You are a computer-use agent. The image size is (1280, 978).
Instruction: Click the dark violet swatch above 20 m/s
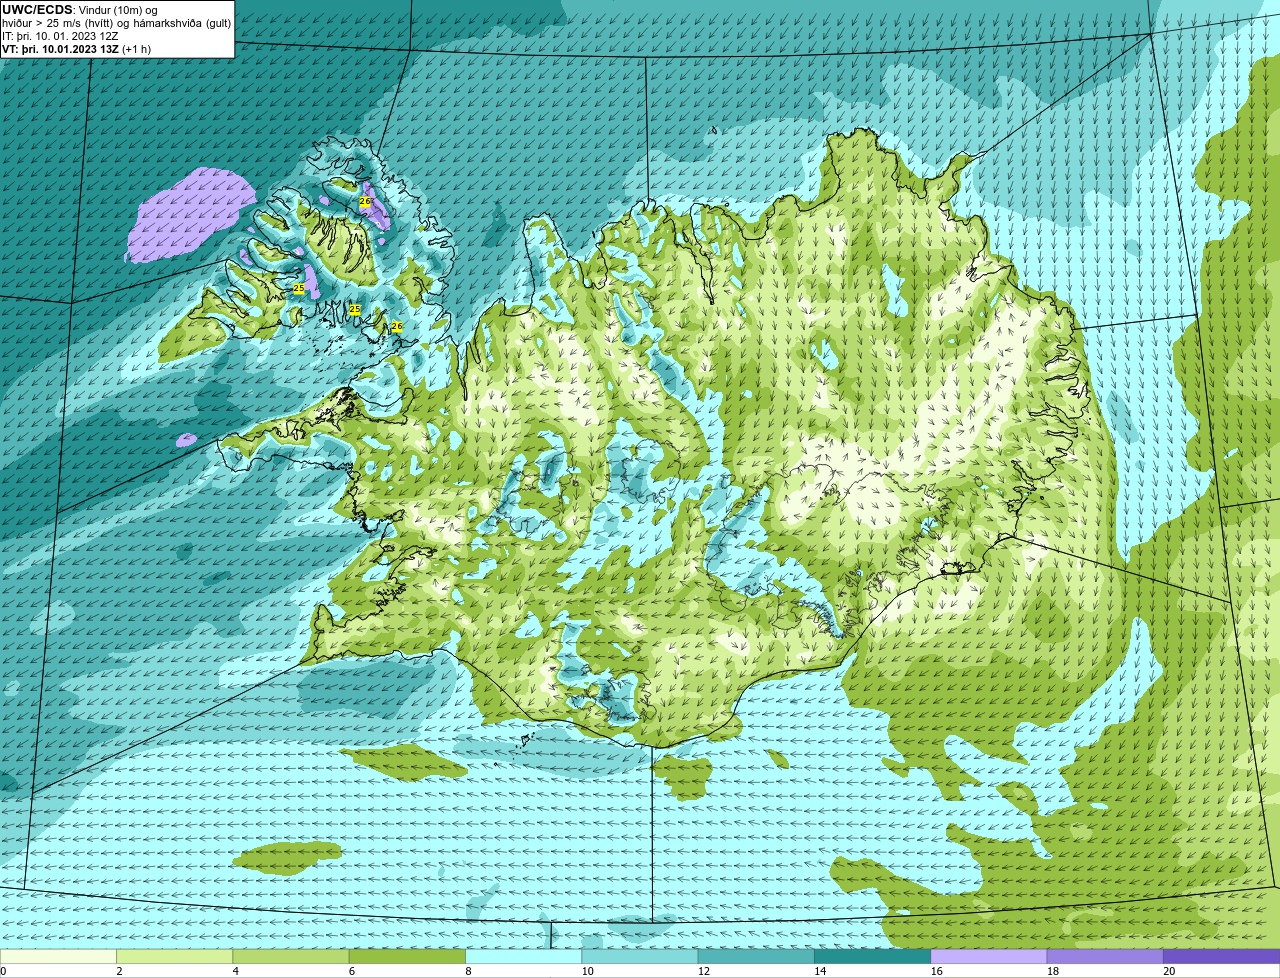pyautogui.click(x=1221, y=956)
